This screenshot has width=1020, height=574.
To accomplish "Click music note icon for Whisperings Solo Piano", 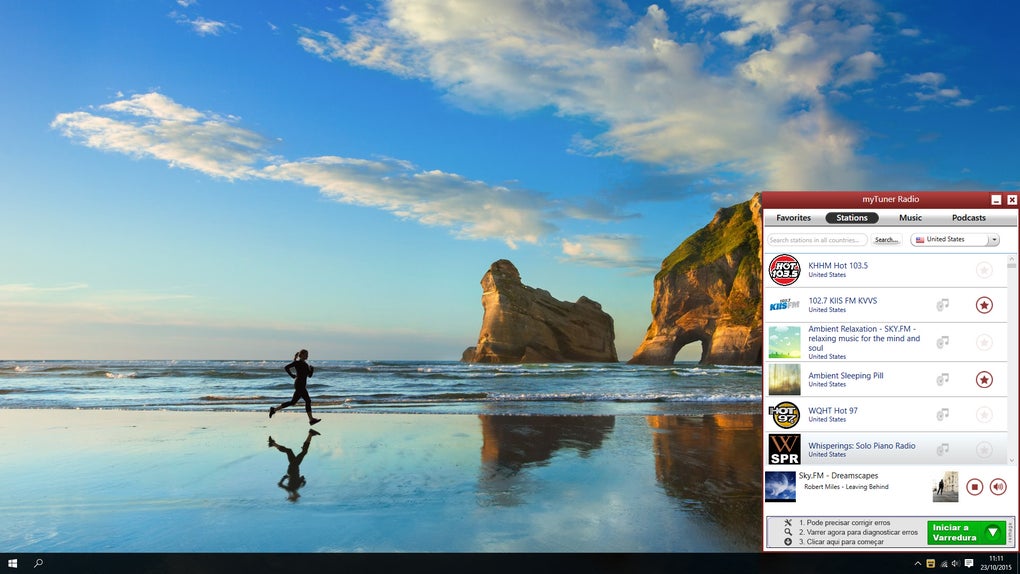I will coord(943,449).
